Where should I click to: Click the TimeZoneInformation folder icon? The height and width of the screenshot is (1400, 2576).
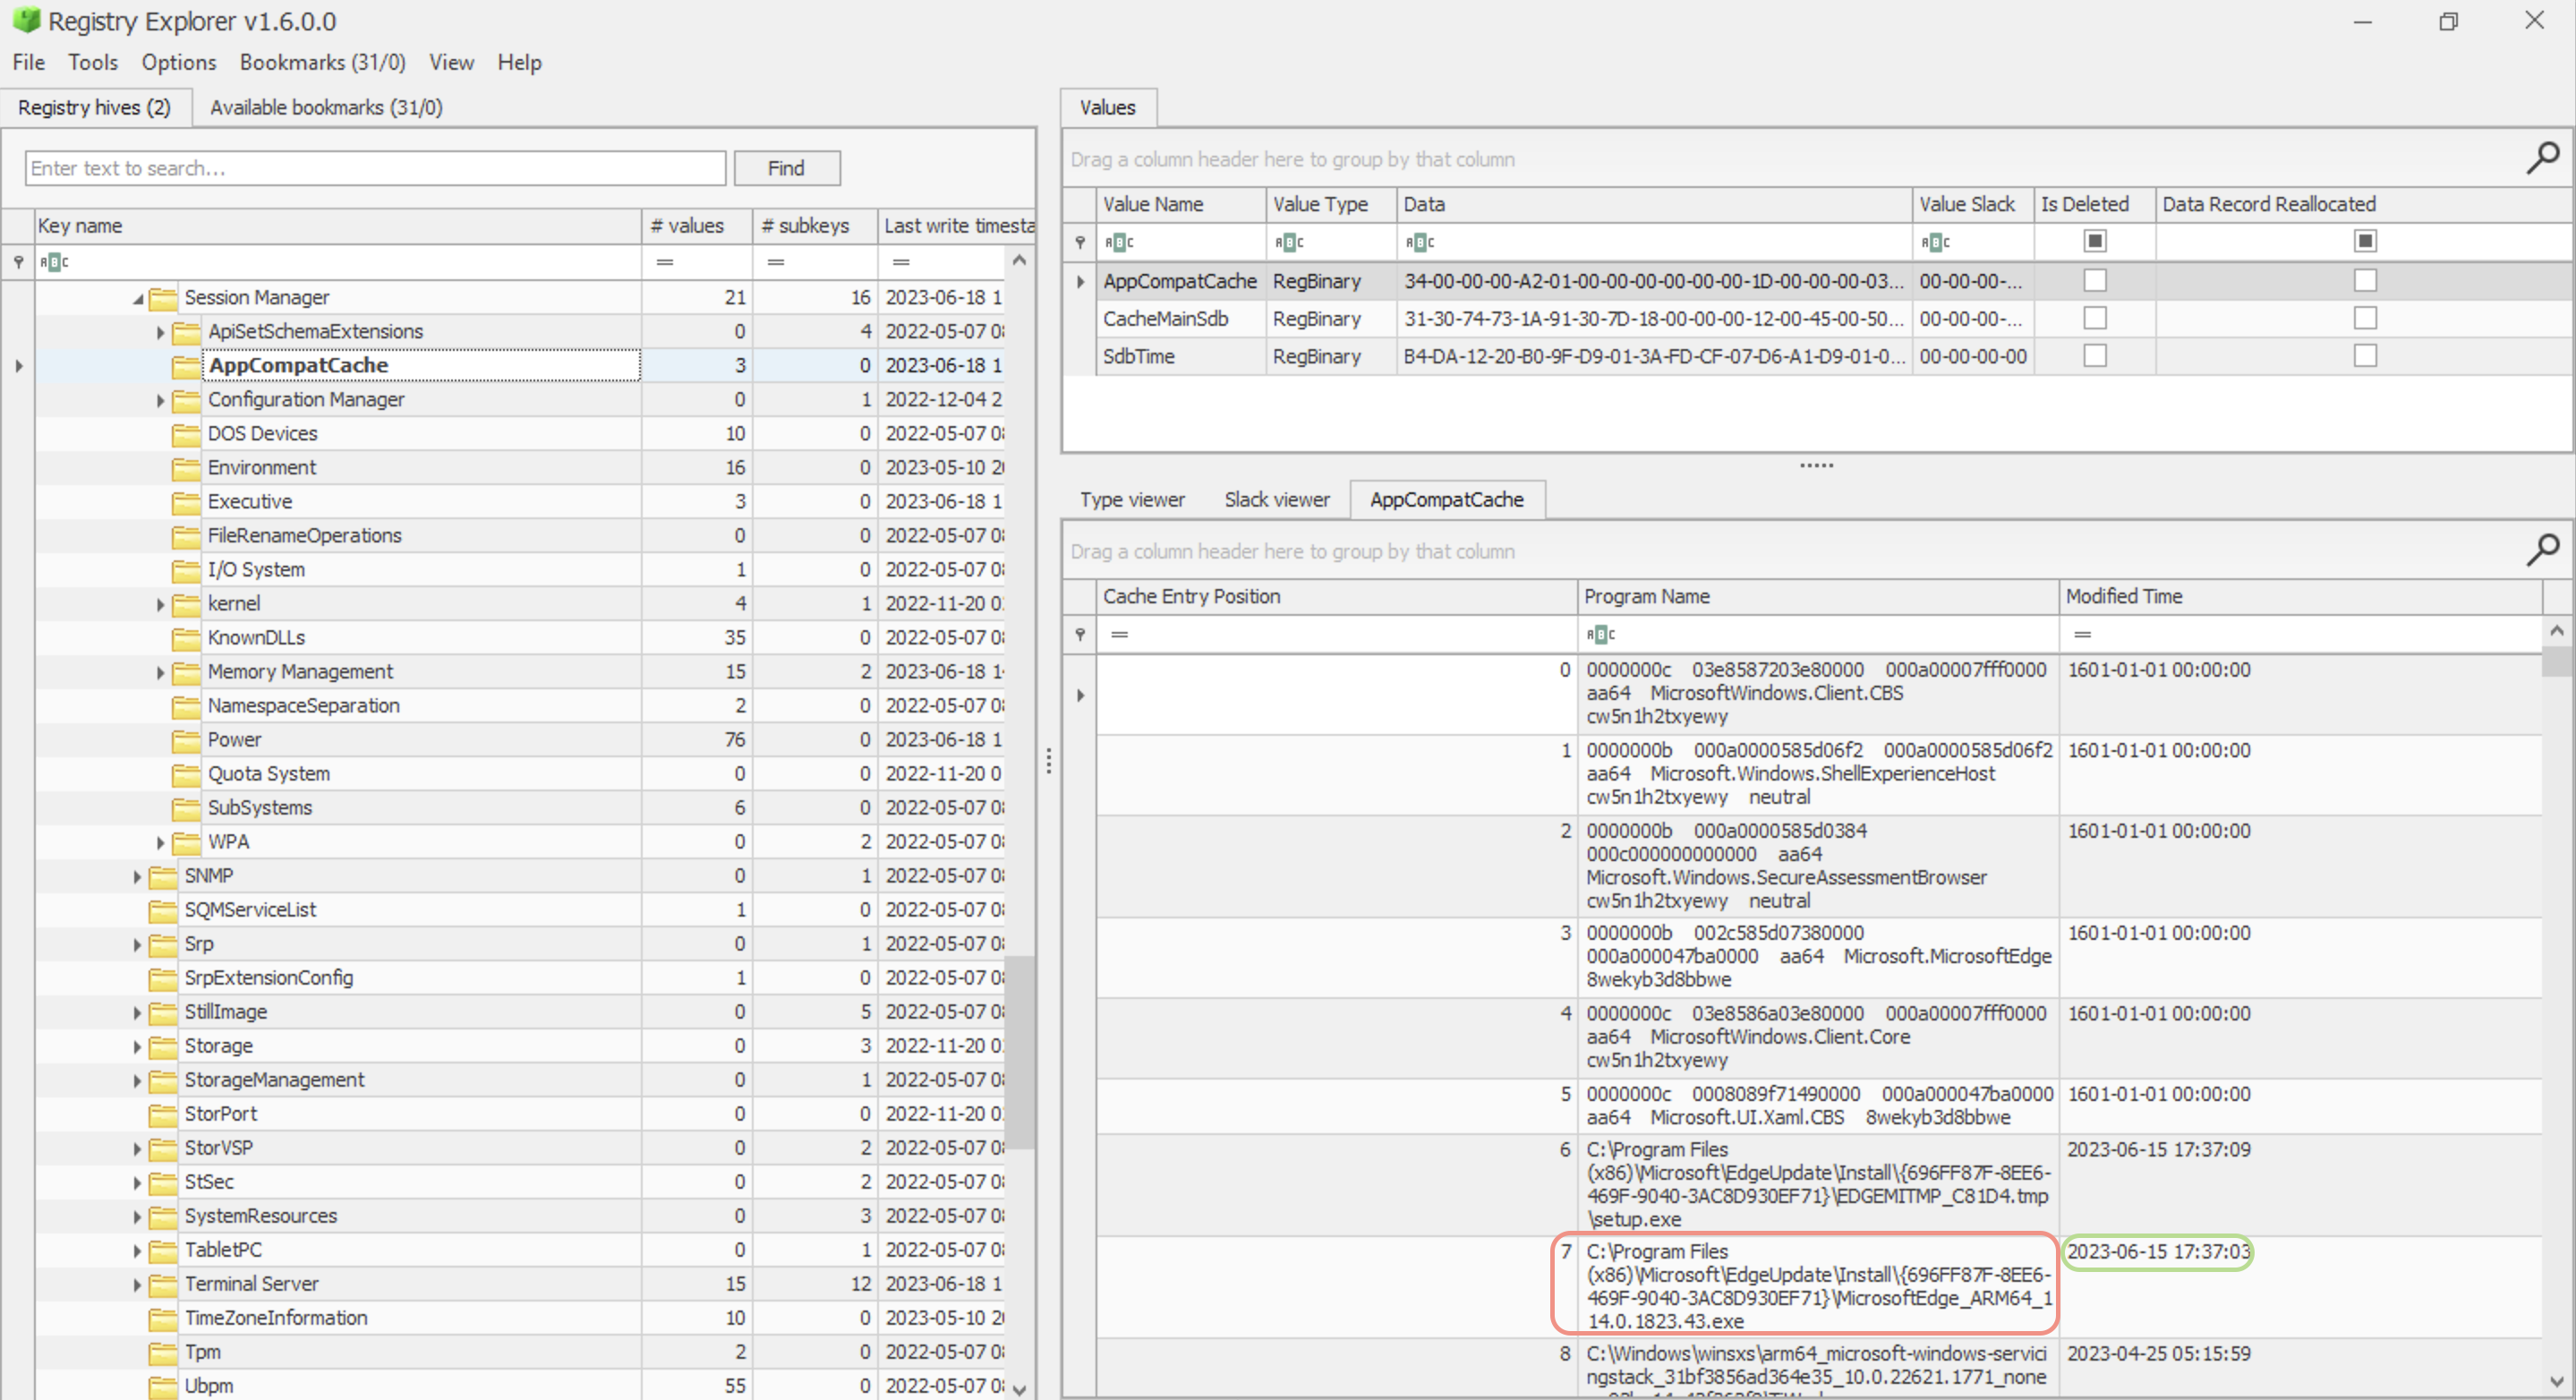pyautogui.click(x=163, y=1318)
